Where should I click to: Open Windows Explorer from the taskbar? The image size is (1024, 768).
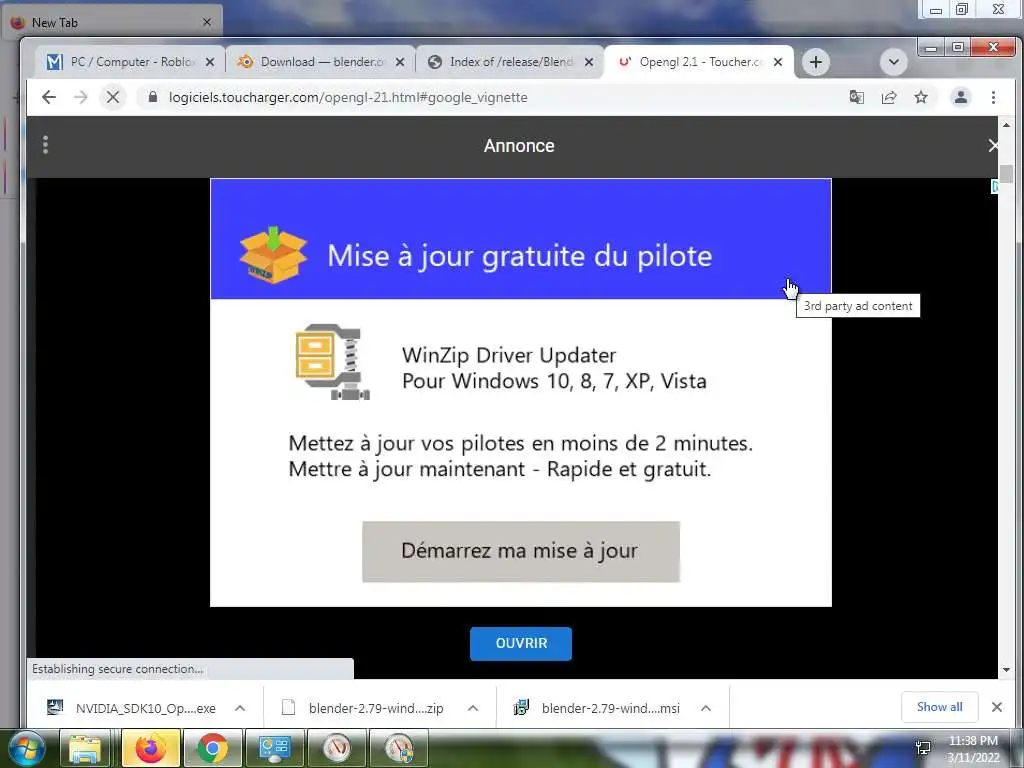pos(86,749)
